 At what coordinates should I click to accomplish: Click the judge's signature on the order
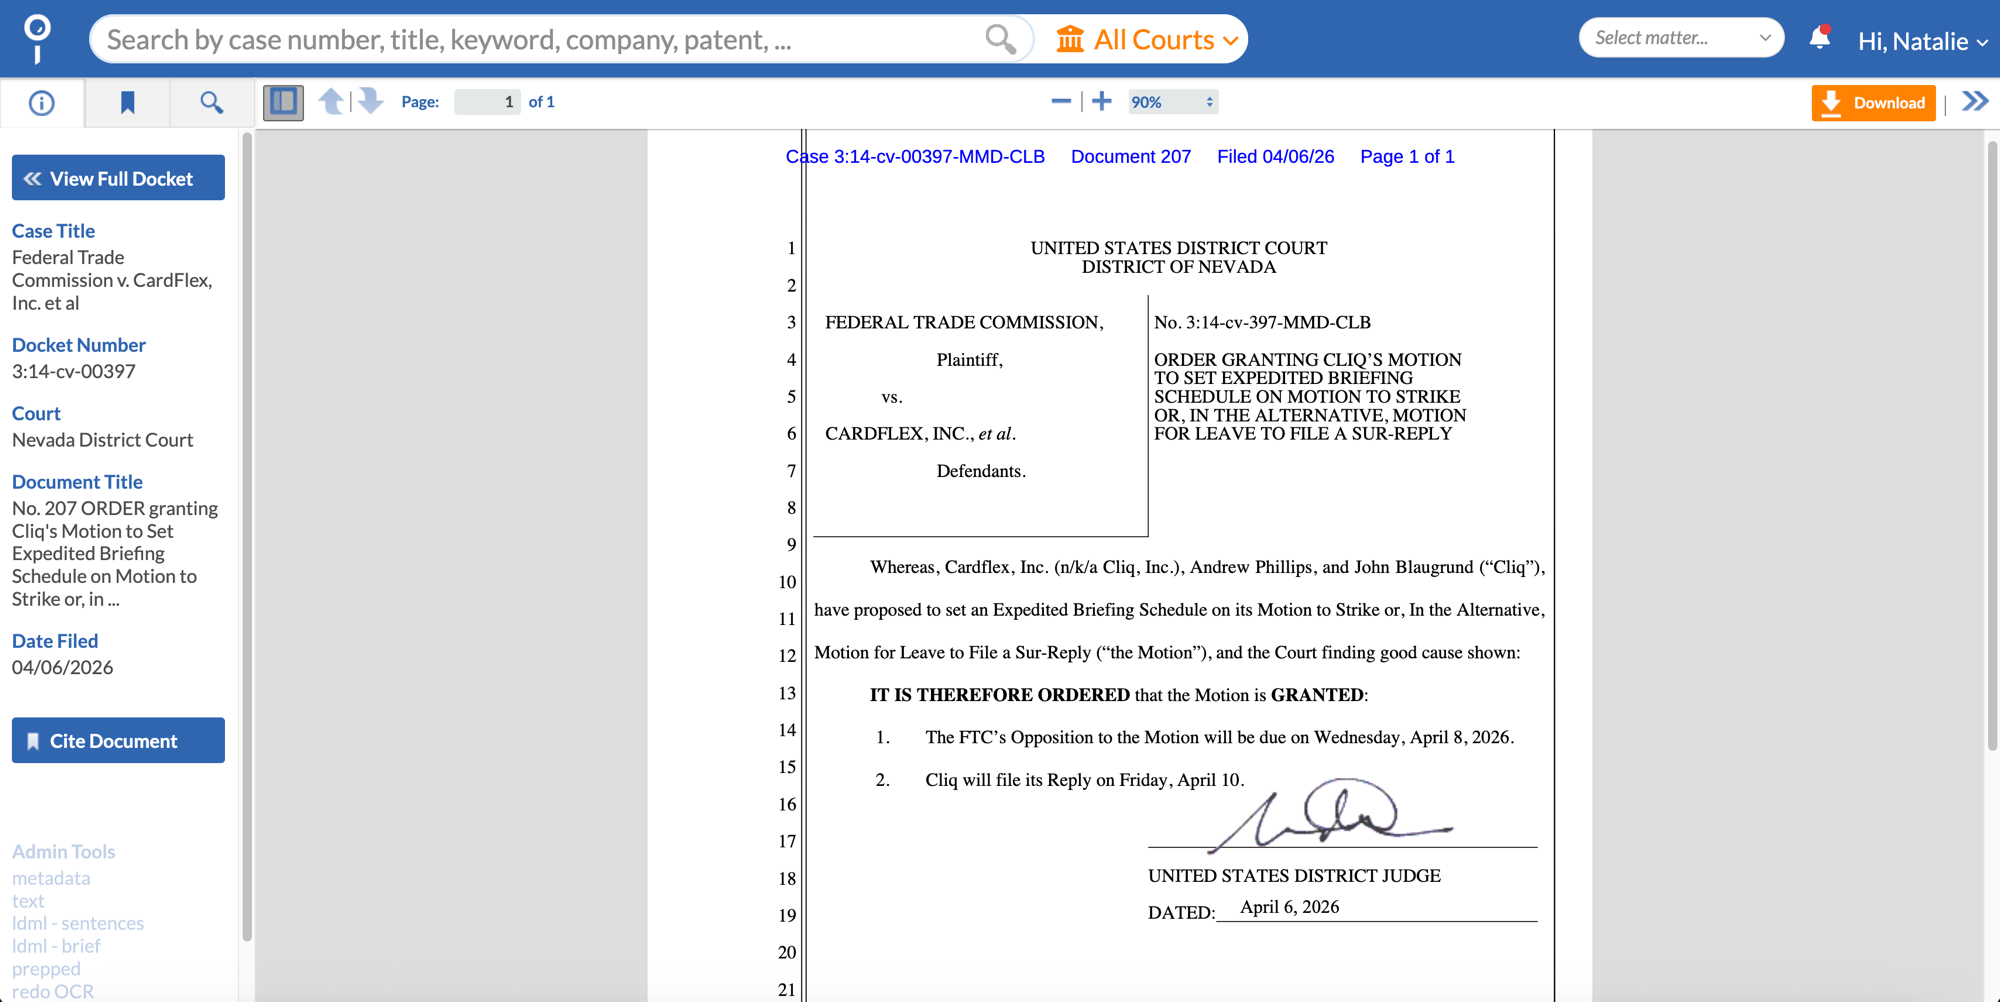coord(1330,814)
